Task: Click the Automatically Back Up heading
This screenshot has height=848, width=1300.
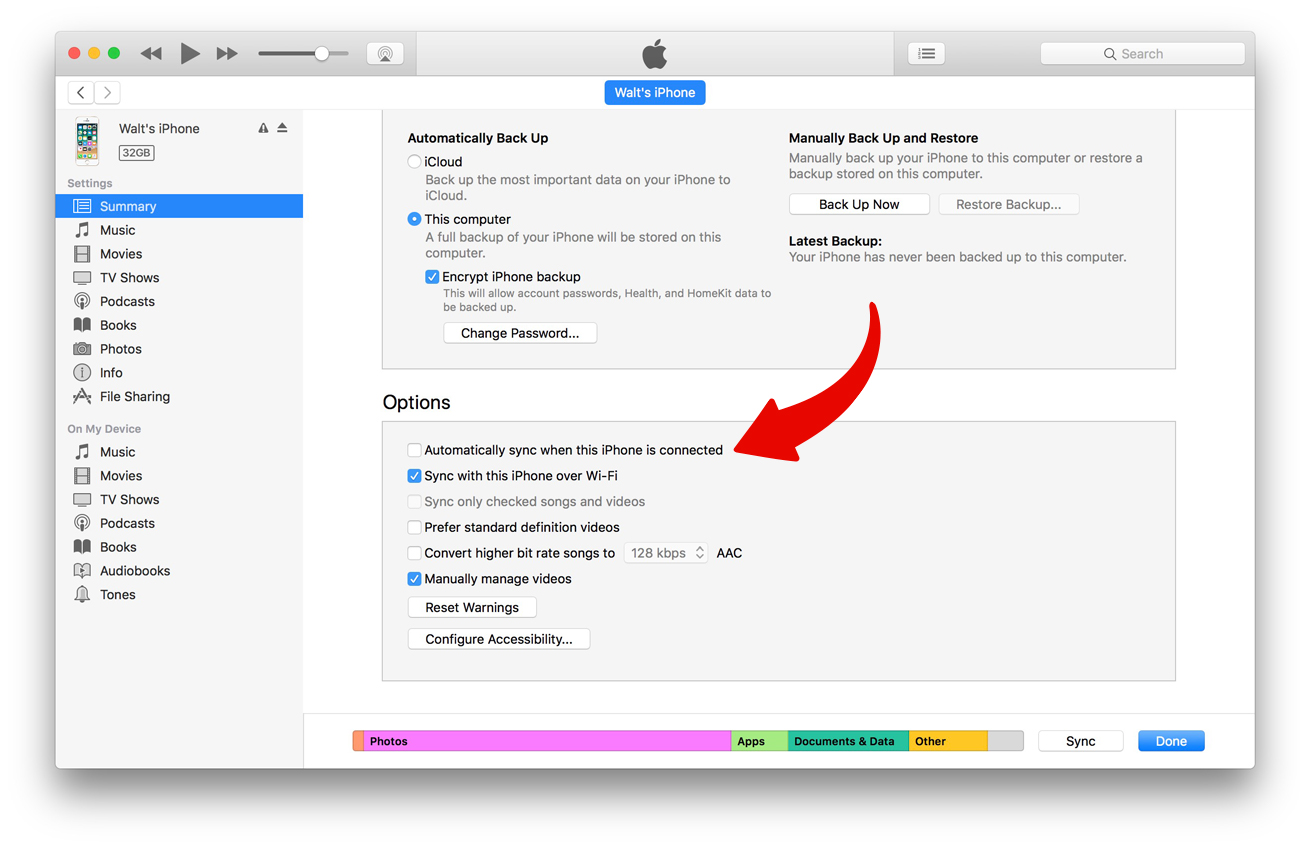Action: point(478,138)
